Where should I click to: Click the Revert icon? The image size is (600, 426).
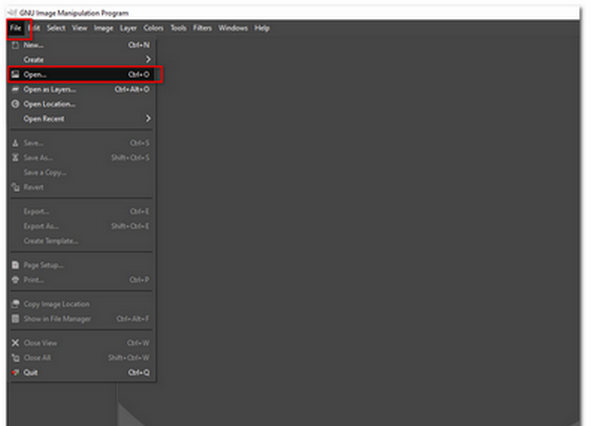tap(15, 187)
